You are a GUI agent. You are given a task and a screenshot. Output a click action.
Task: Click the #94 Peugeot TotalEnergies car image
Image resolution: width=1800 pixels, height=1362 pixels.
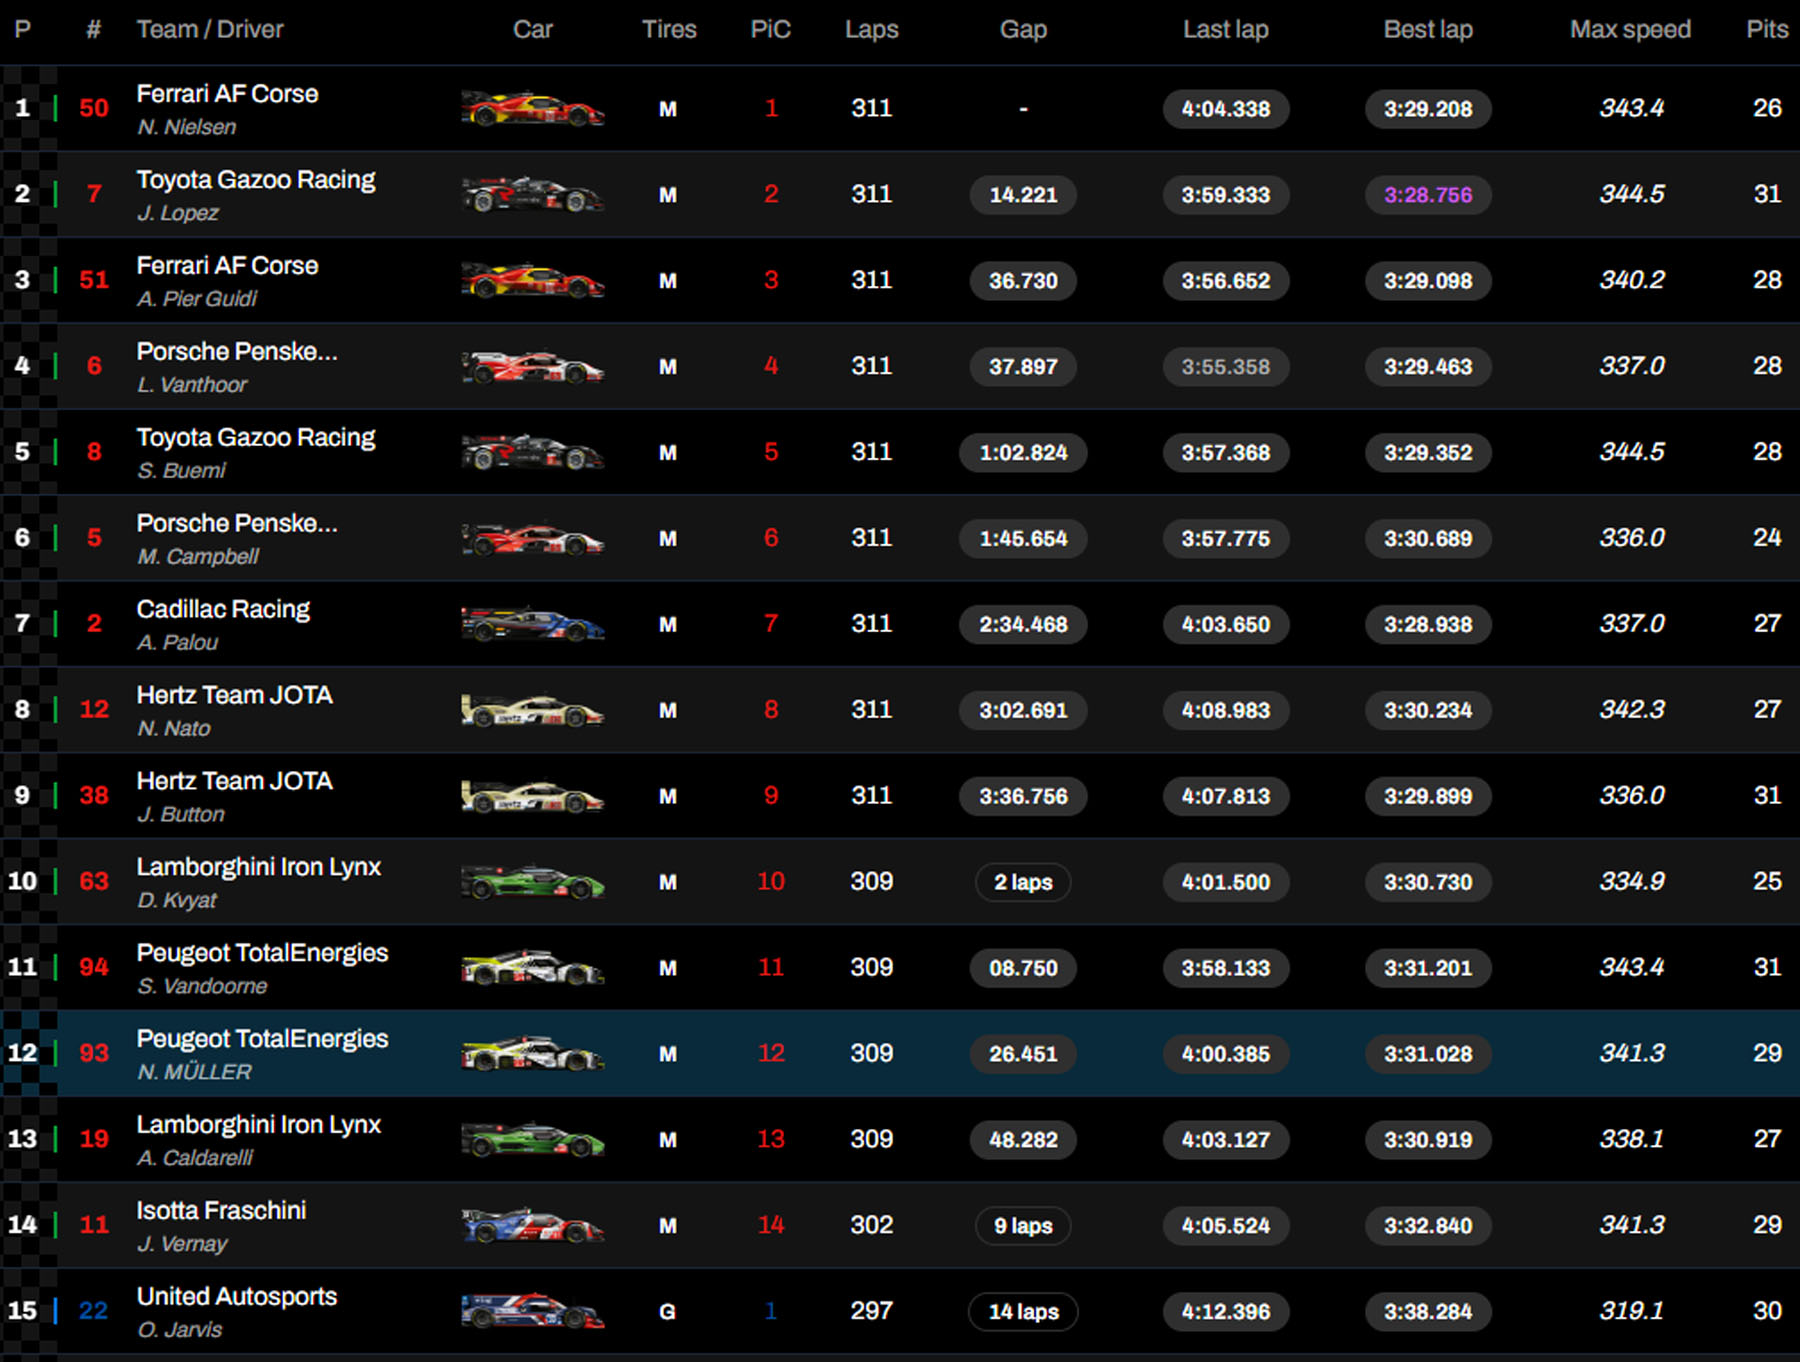[x=532, y=968]
